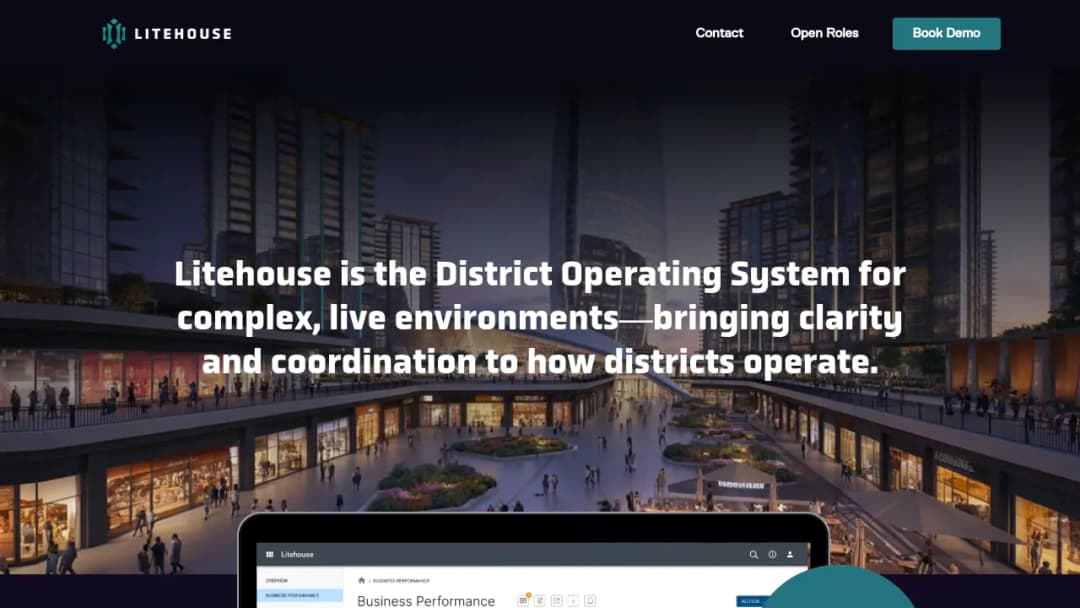The height and width of the screenshot is (608, 1080).
Task: Click the download icon beside Business Performance title
Action: coord(573,601)
